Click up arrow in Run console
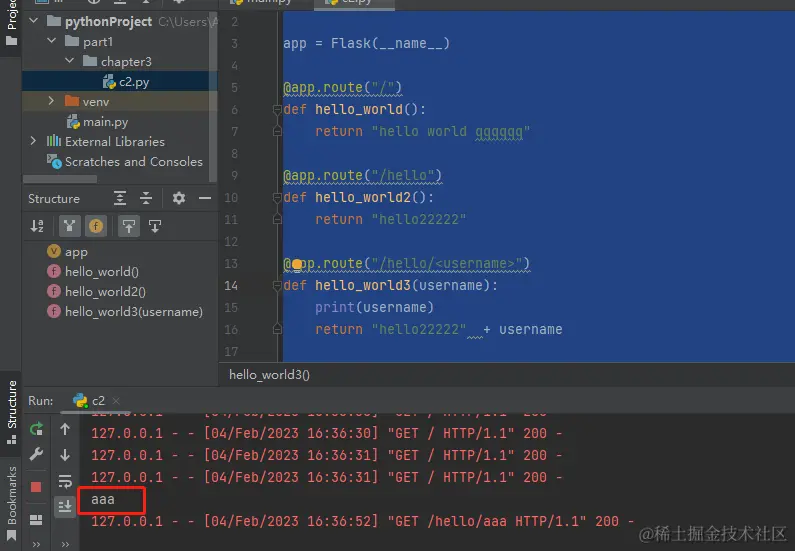 click(65, 429)
